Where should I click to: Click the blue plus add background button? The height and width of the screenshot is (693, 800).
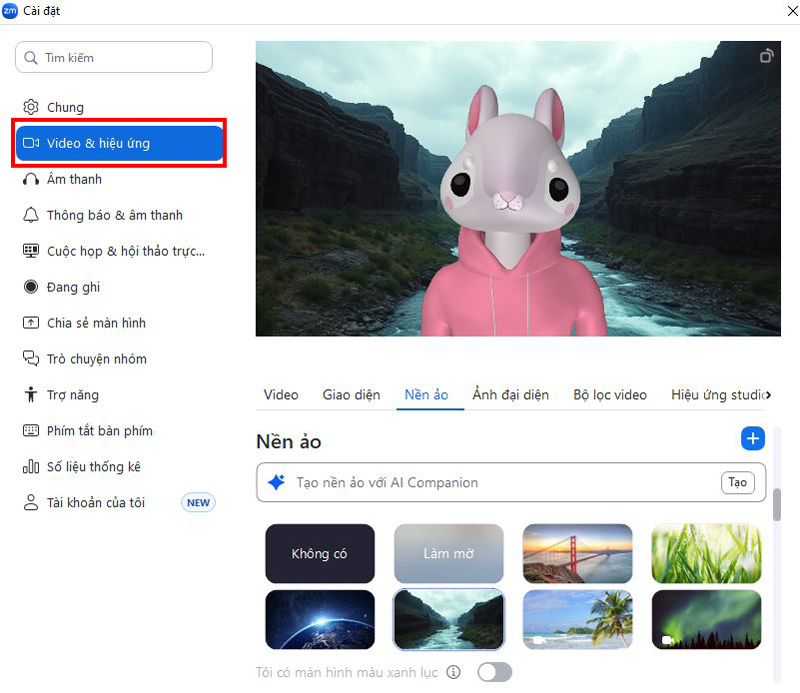(753, 438)
